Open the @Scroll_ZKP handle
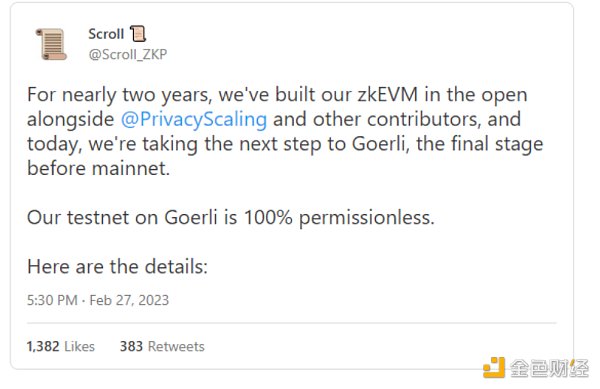This screenshot has width=600, height=389. point(128,54)
